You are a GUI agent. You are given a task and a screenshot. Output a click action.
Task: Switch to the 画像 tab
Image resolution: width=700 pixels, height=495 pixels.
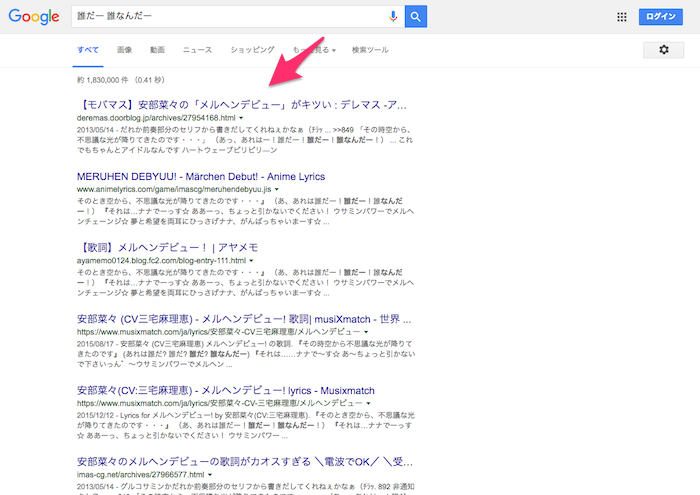click(x=124, y=49)
